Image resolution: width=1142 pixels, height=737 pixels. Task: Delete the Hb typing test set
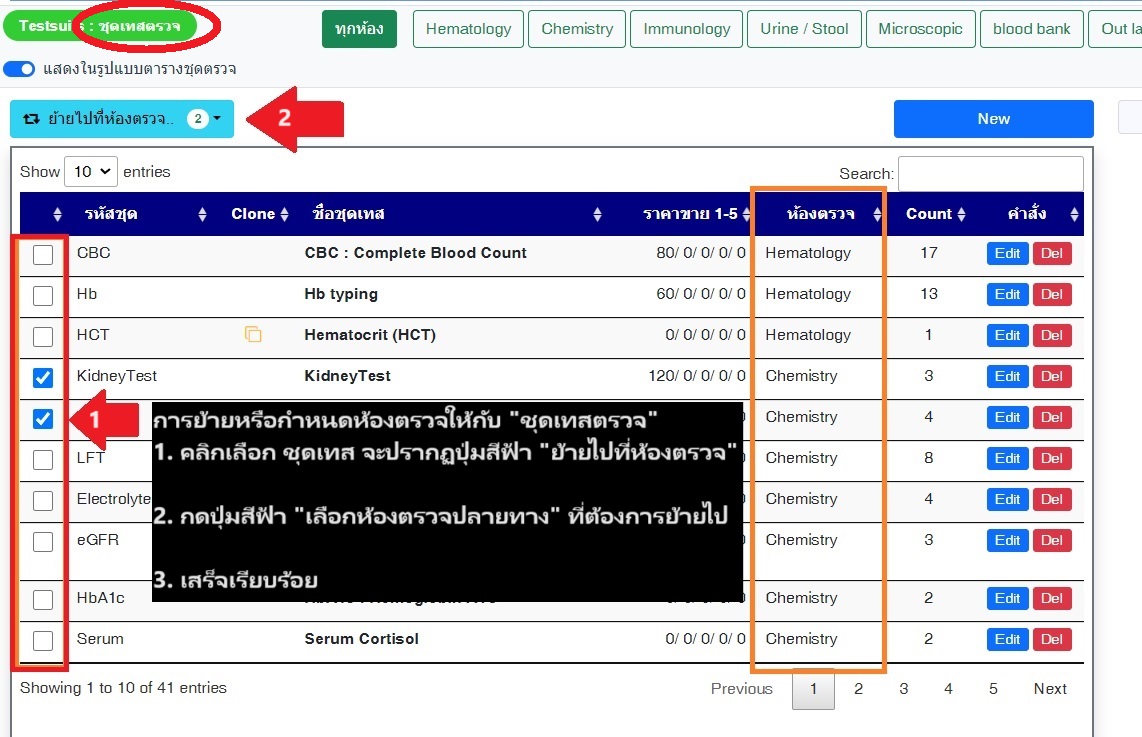tap(1052, 294)
